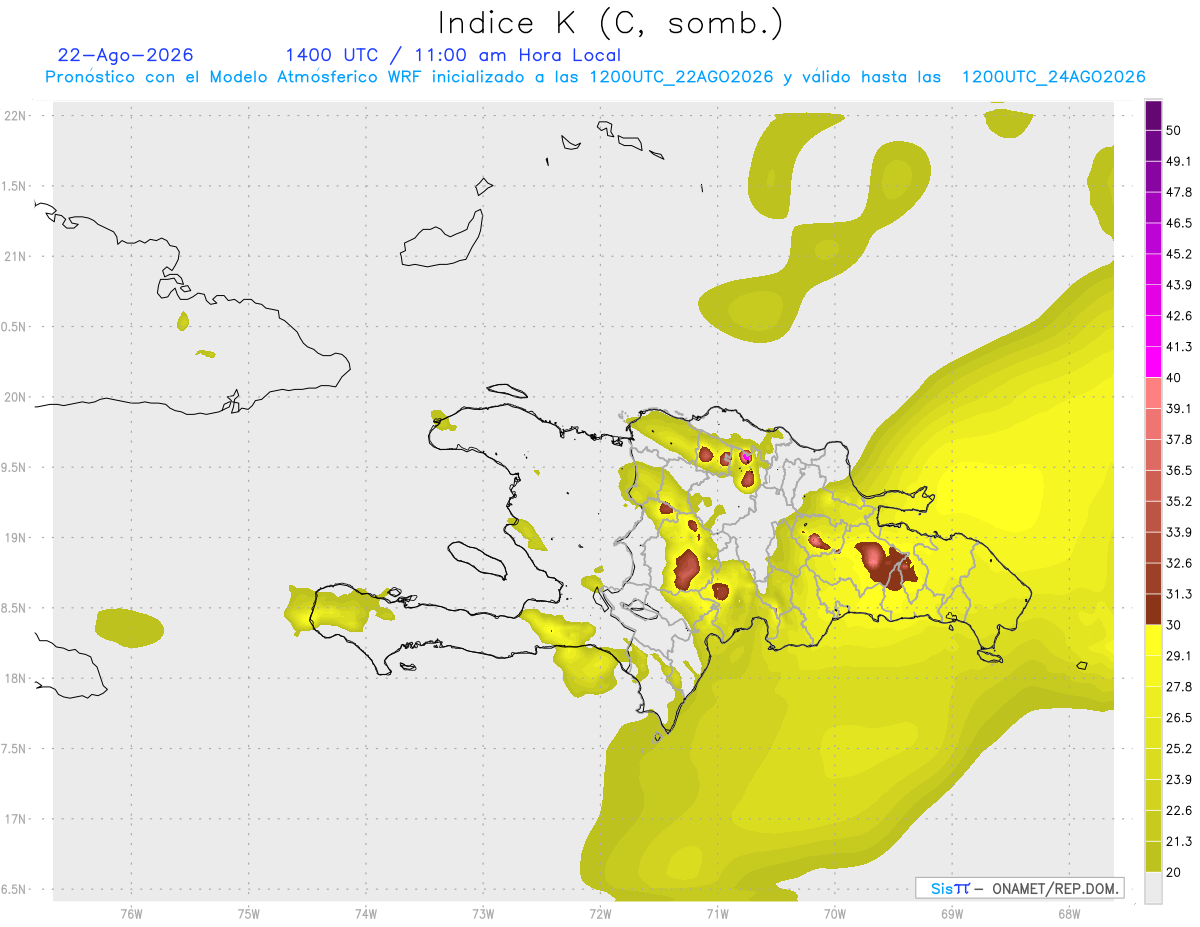The width and height of the screenshot is (1200, 927).
Task: Click the longitude label '69W'
Action: (x=952, y=914)
